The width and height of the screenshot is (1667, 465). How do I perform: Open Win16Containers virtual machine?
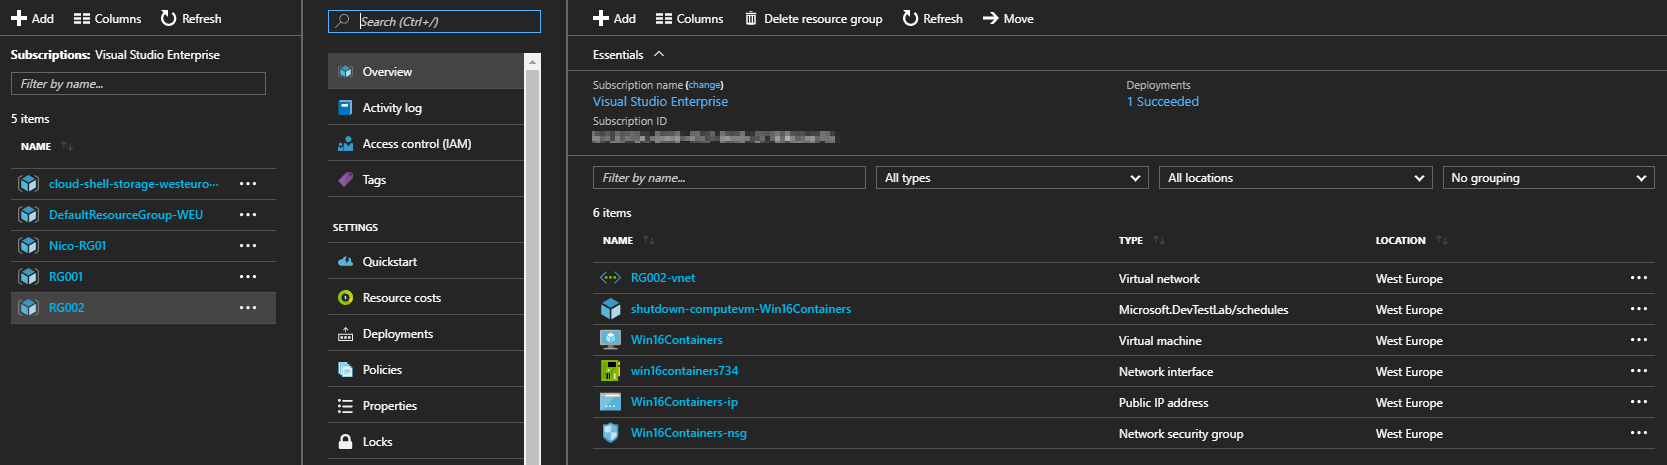tap(676, 340)
